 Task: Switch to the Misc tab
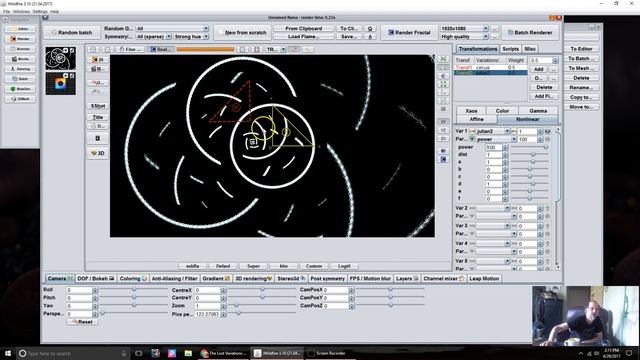pyautogui.click(x=530, y=49)
